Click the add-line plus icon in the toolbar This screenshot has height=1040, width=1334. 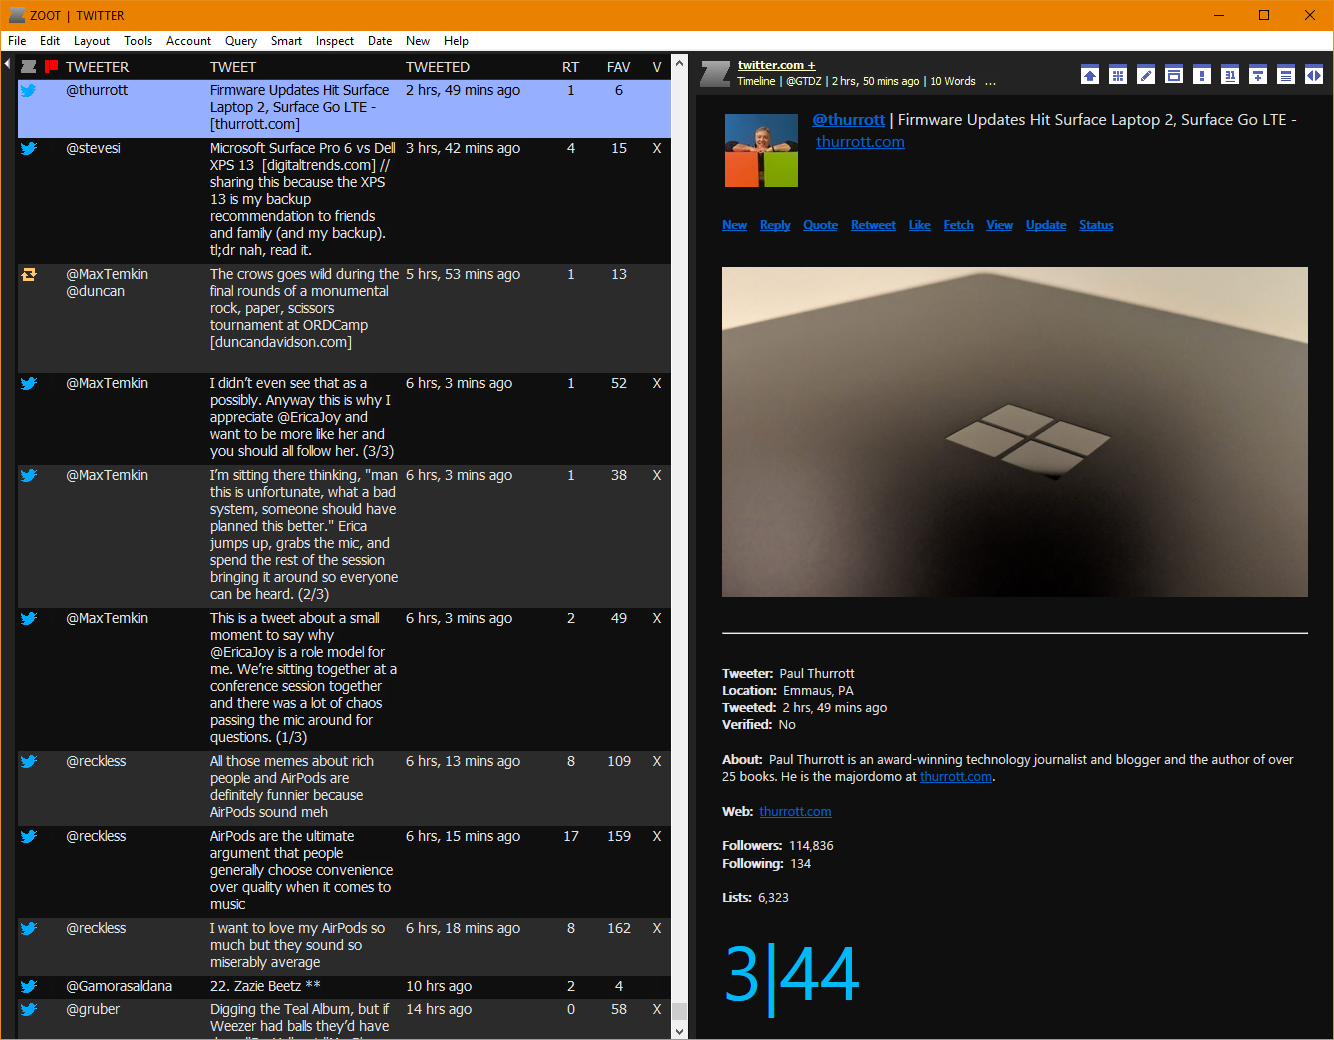click(x=1258, y=75)
